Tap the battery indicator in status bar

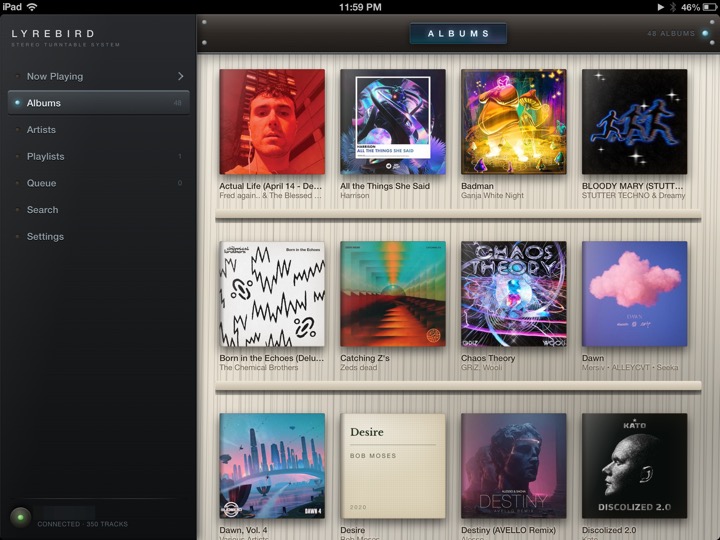[x=709, y=7]
